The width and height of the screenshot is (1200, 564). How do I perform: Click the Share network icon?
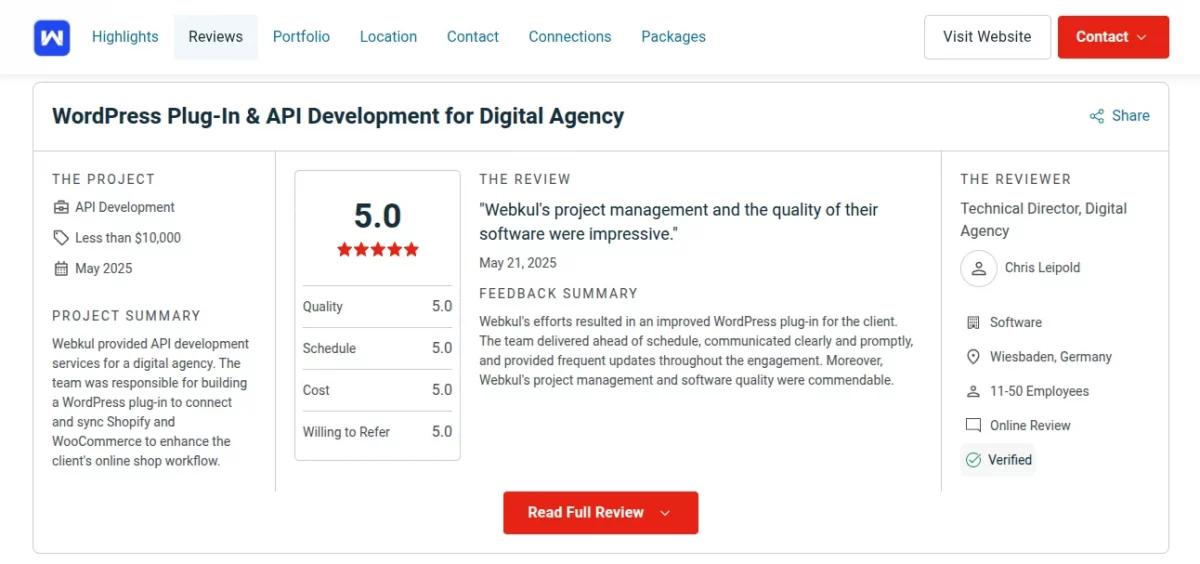(1097, 116)
